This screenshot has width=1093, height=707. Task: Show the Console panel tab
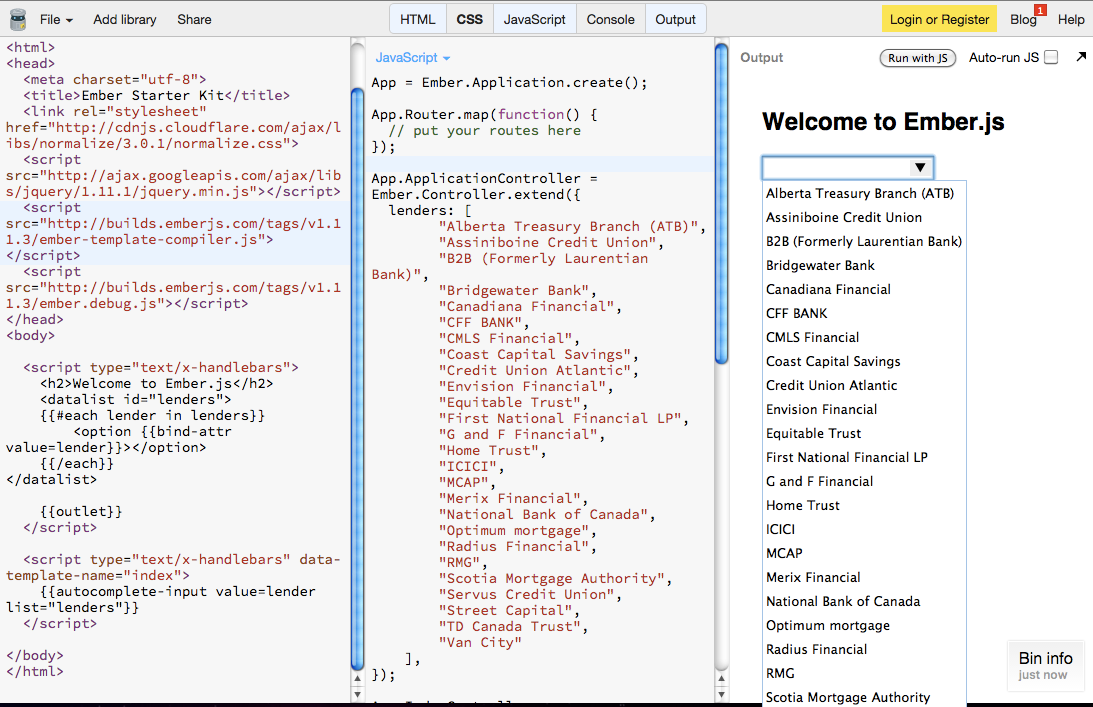point(610,19)
